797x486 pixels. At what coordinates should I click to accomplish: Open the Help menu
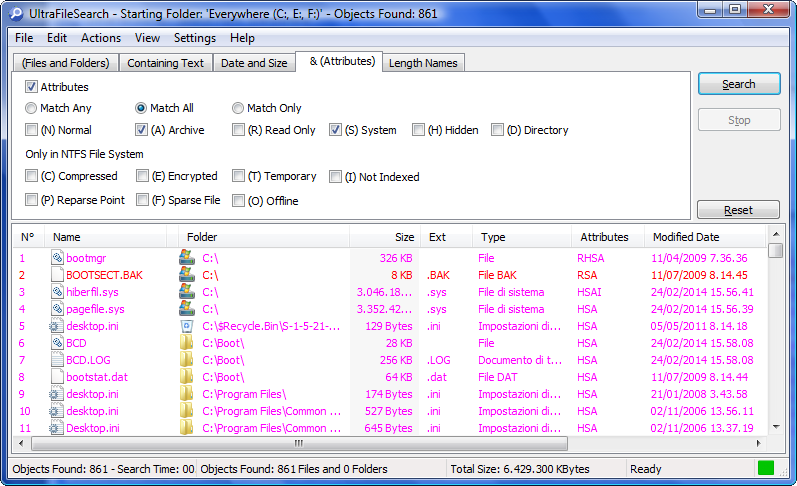coord(242,38)
